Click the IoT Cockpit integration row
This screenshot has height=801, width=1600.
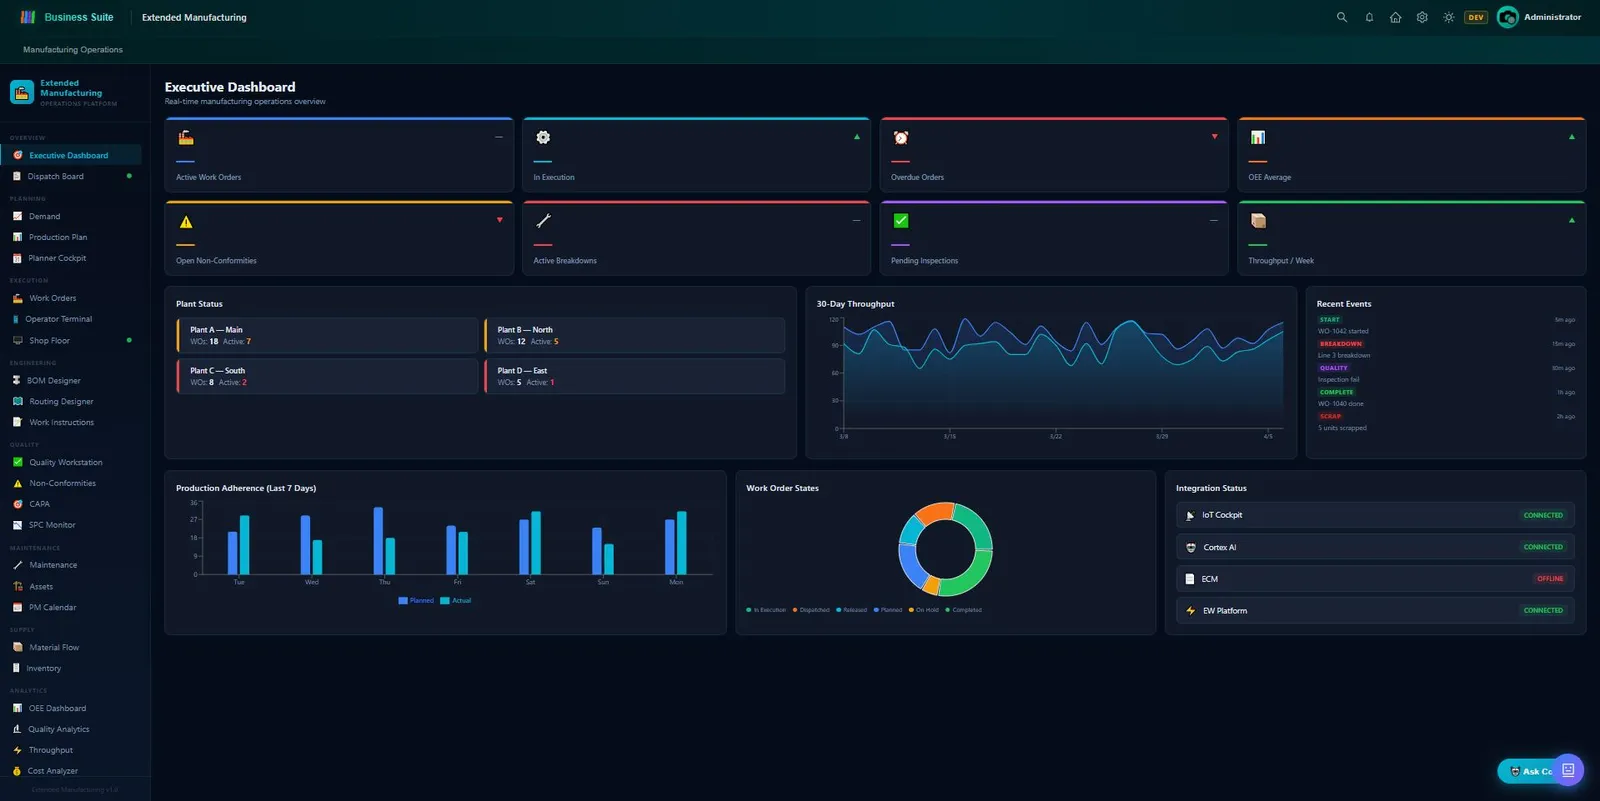(1375, 515)
